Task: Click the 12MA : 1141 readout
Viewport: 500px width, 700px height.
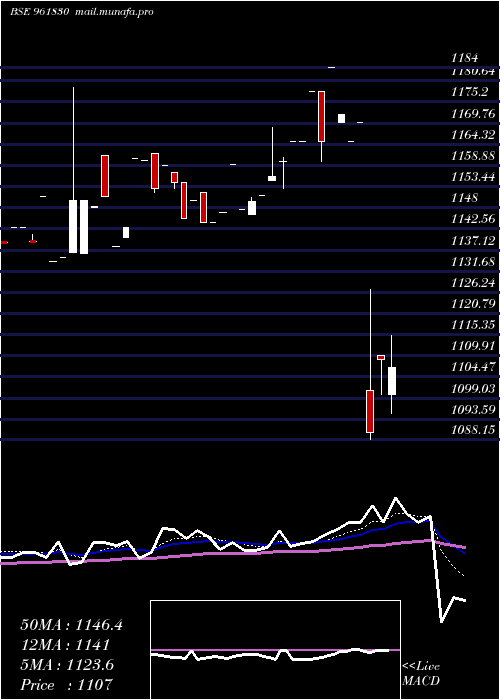Action: (x=65, y=645)
